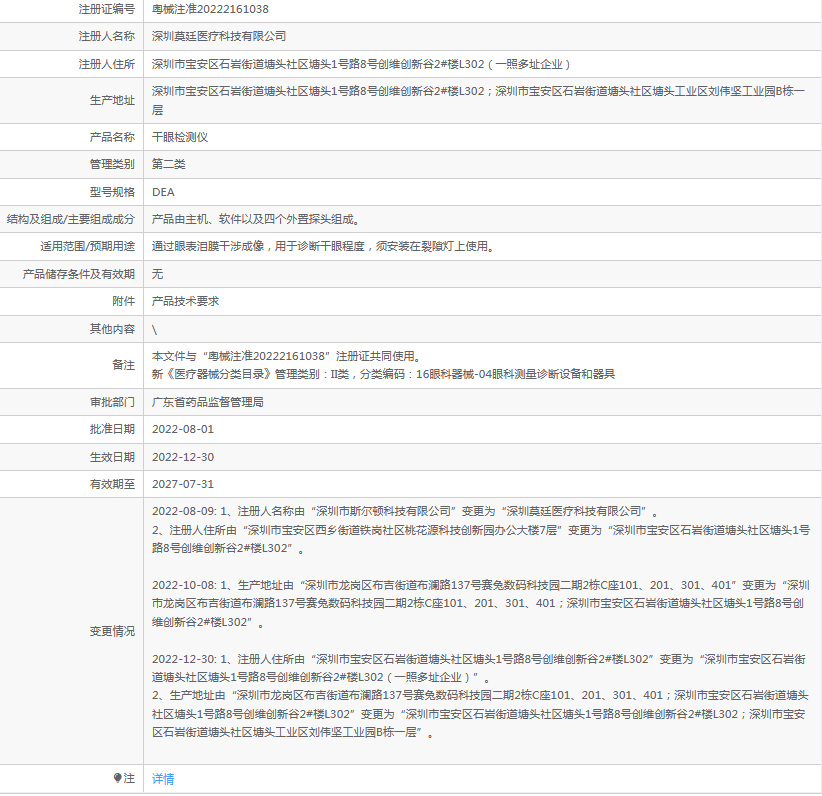Select registrant name 深圳莫廷医疗科技有限公司
This screenshot has width=822, height=796.
[219, 36]
